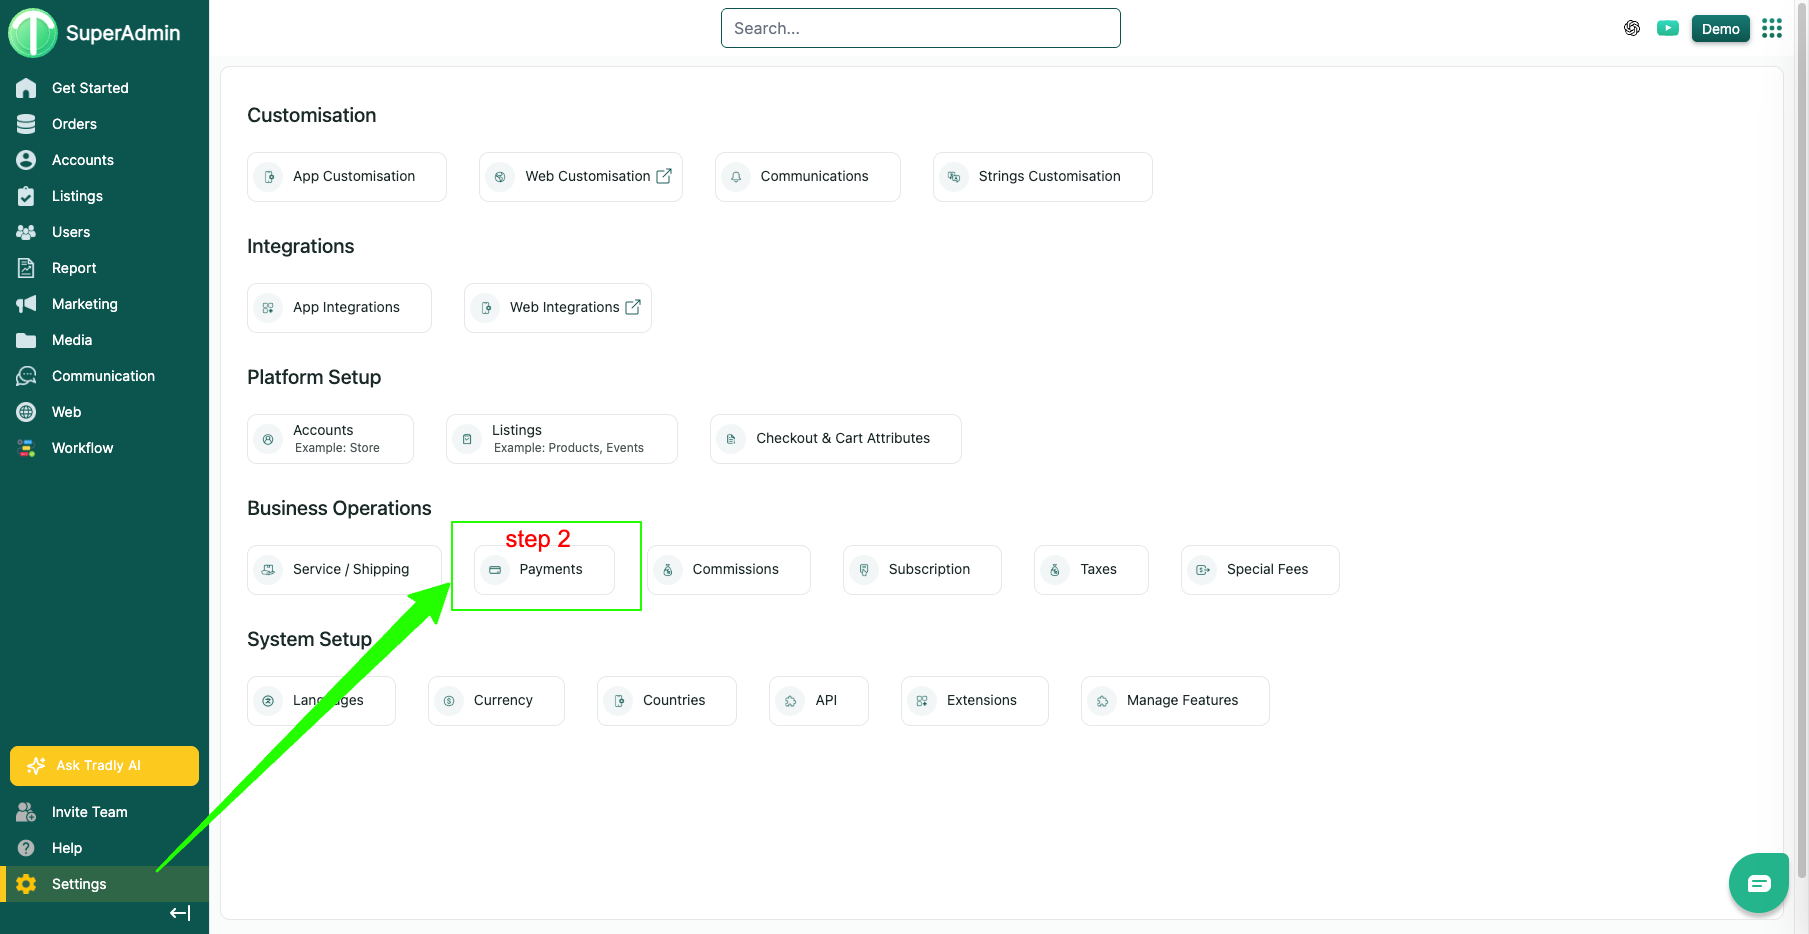Open the Demo account dropdown
The width and height of the screenshot is (1809, 934).
1720,29
